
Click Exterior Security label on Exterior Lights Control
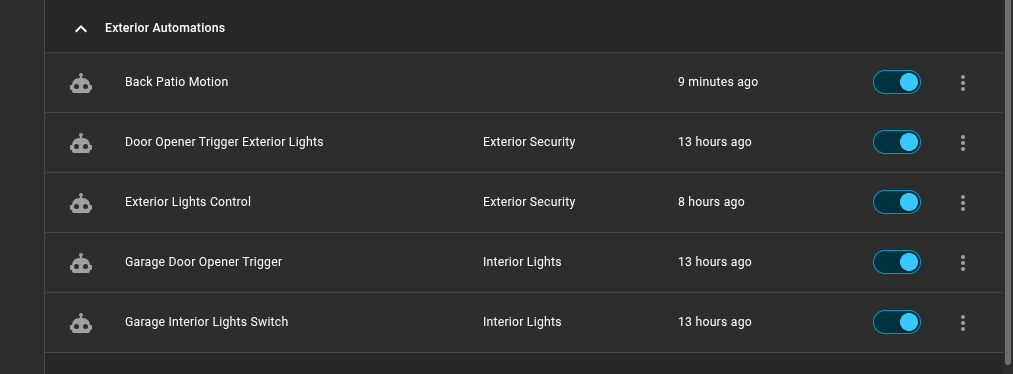click(x=529, y=202)
